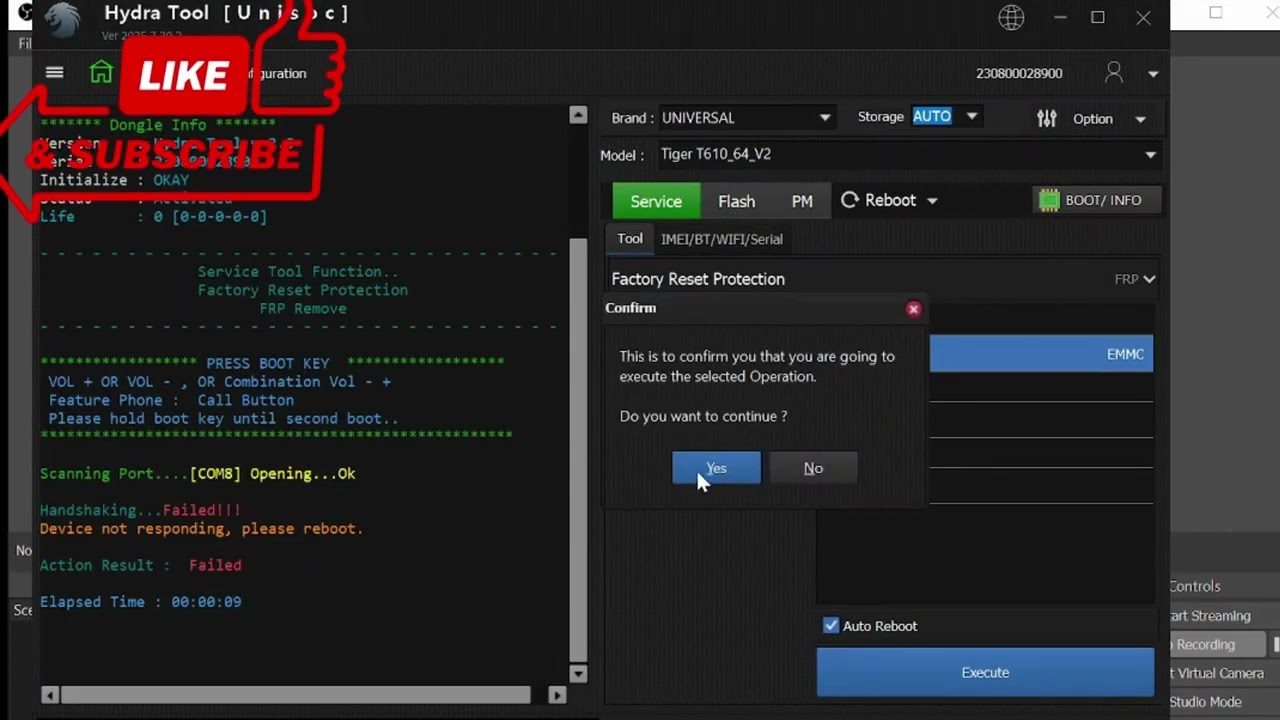Minimize the Hydra Tool window
The width and height of the screenshot is (1280, 720).
pos(1060,17)
